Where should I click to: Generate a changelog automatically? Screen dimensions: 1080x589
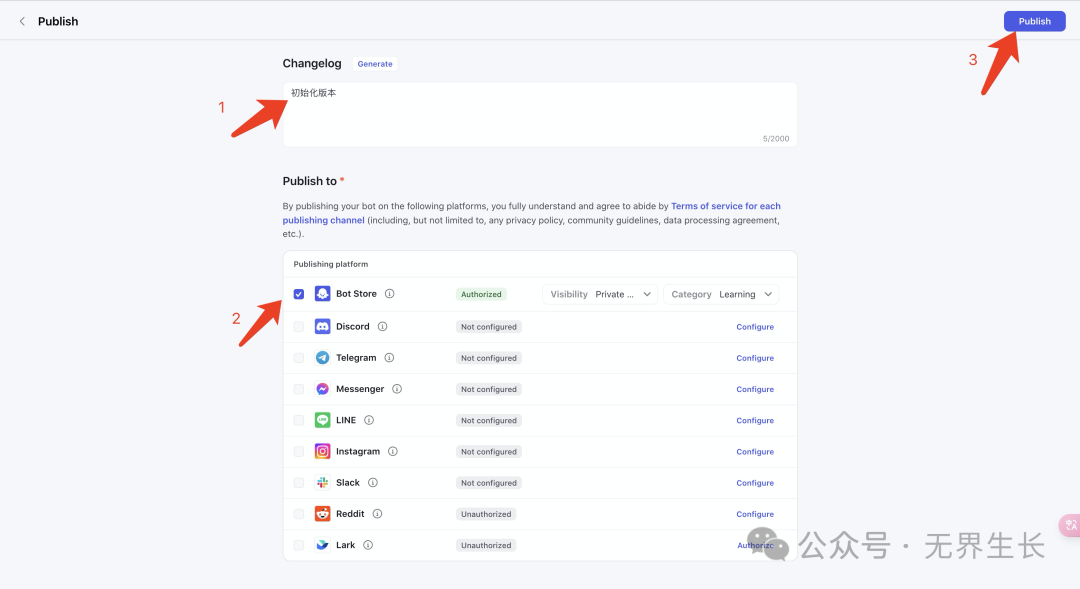point(375,64)
